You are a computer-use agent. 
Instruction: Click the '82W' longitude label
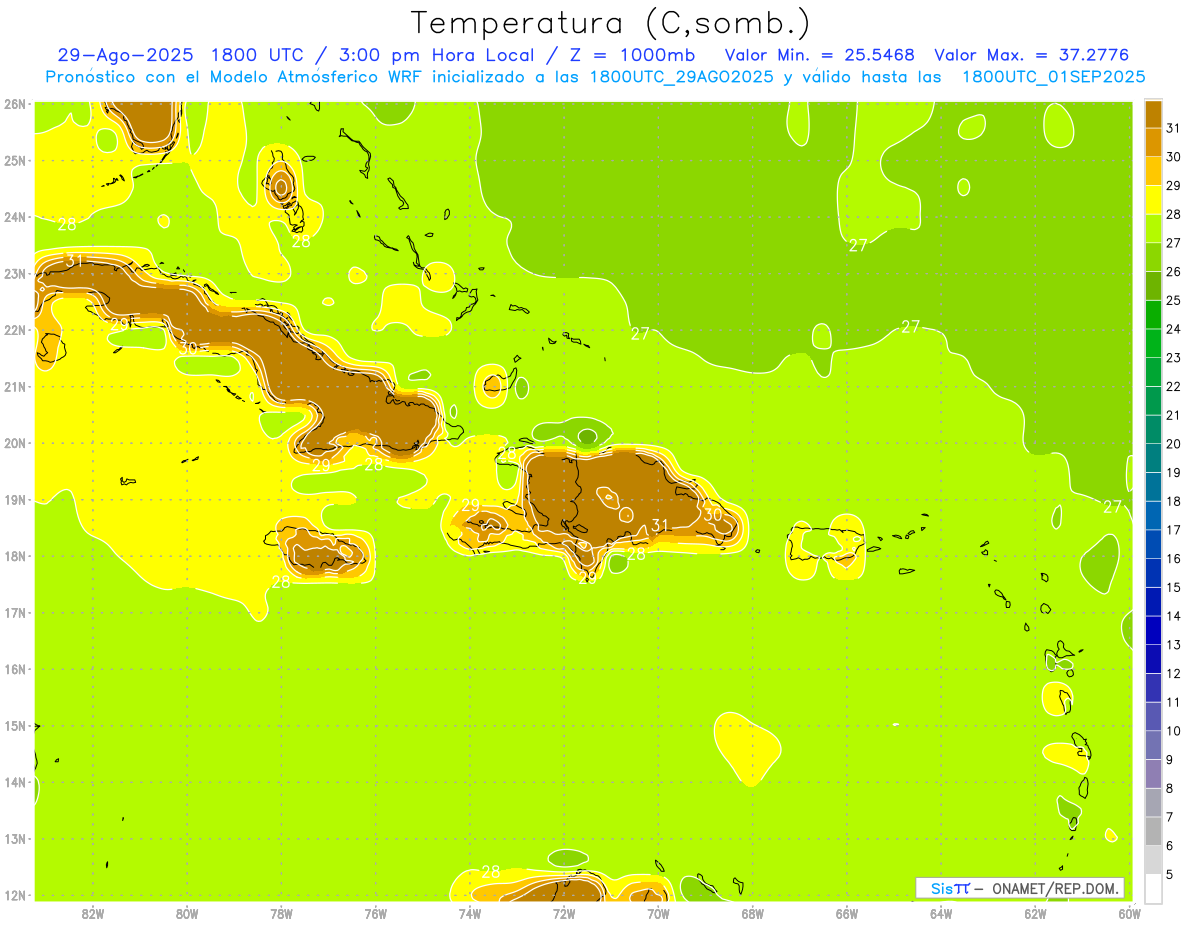(93, 913)
